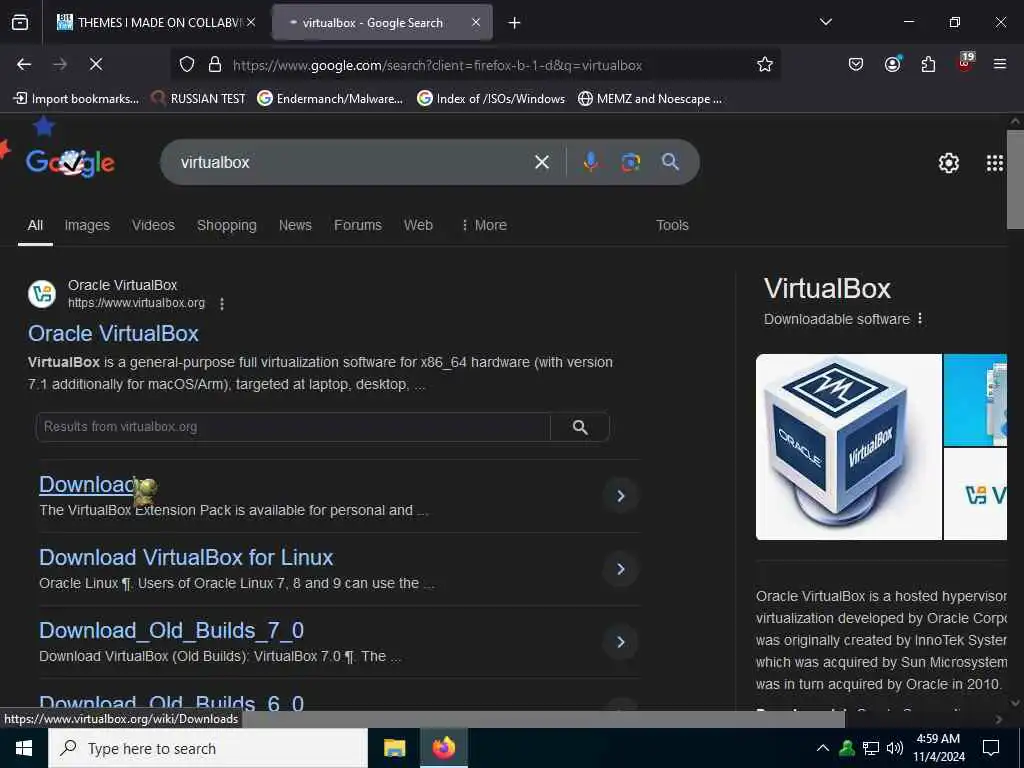Open File Explorer from taskbar

(x=394, y=748)
